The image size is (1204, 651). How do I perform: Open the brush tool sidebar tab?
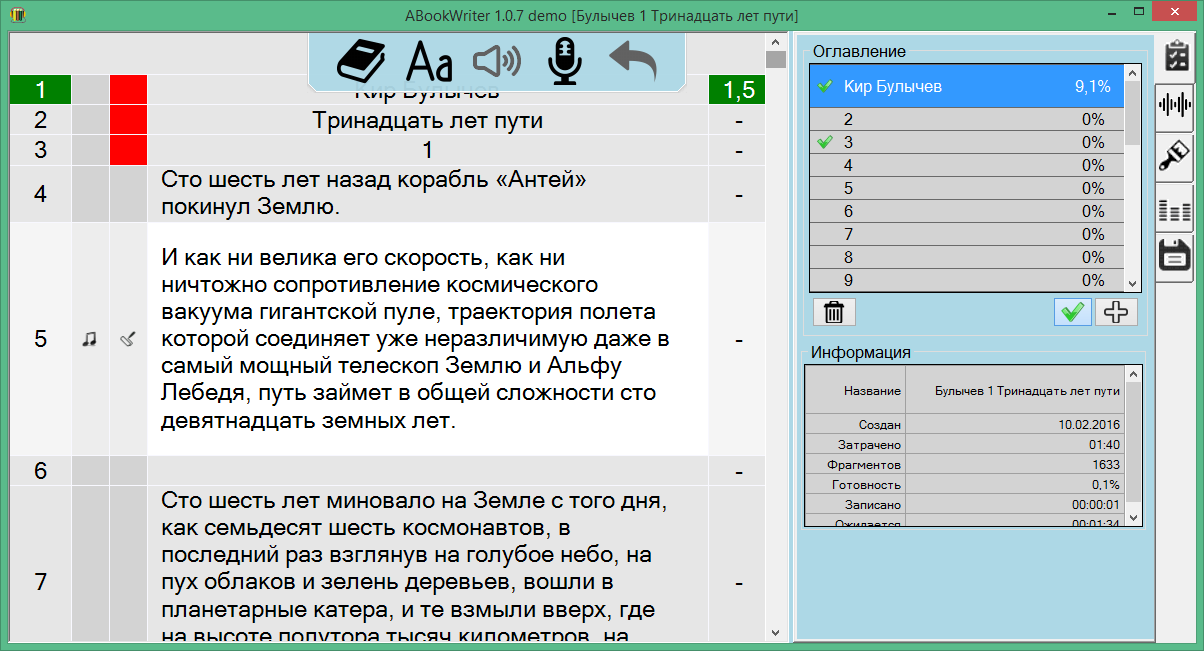[1175, 157]
